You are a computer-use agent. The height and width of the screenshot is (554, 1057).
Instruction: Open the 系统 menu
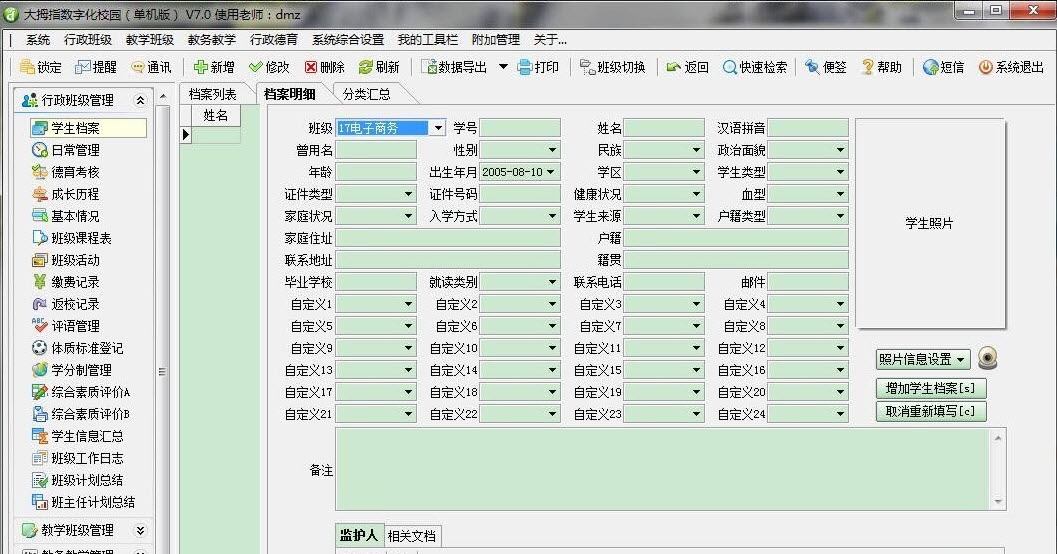[x=38, y=40]
